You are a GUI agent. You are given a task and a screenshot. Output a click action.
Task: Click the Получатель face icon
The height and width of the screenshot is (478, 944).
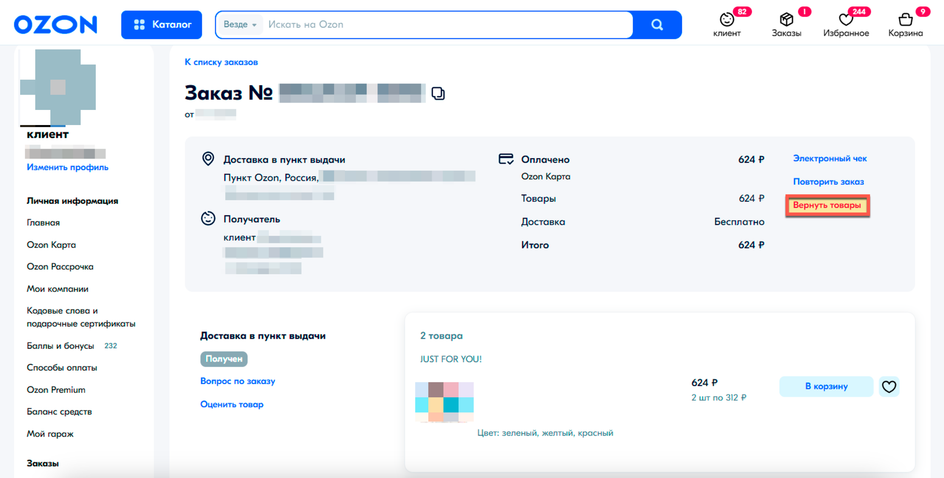[x=208, y=219]
